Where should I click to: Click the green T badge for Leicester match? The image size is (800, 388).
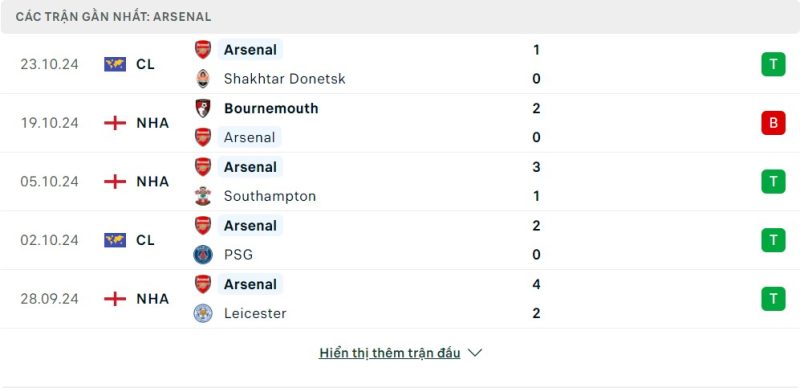[x=773, y=299]
